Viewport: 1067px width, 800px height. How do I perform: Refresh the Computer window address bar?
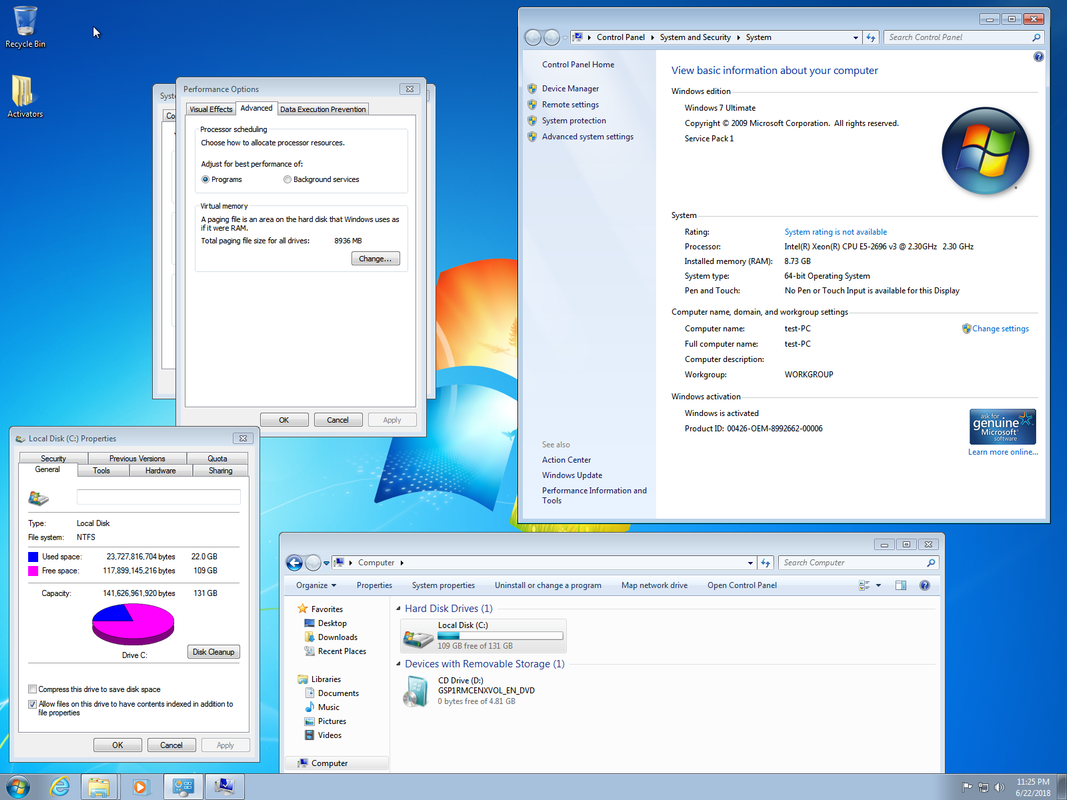click(766, 563)
